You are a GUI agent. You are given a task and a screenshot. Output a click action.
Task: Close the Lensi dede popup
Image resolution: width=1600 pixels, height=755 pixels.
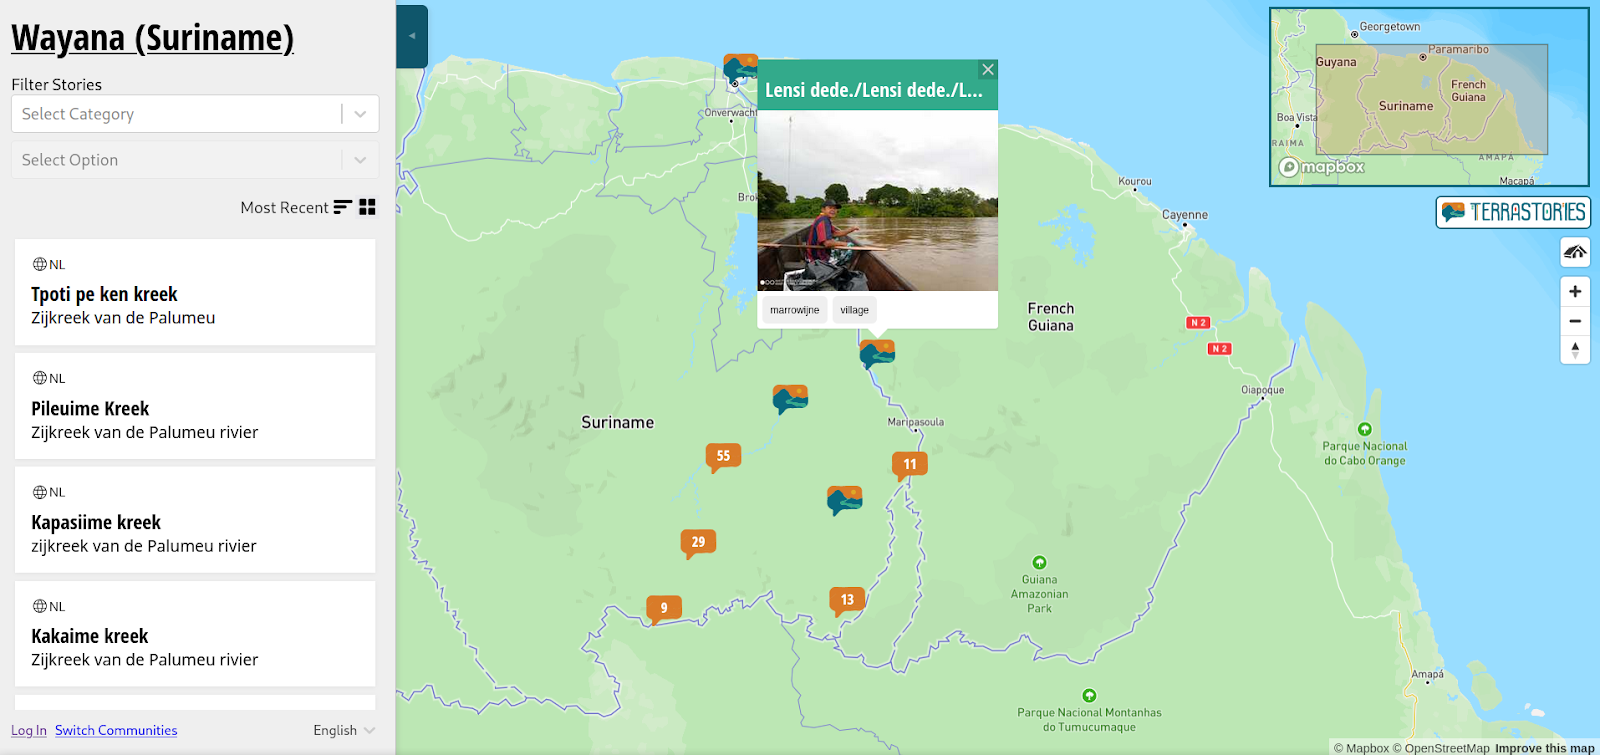(988, 69)
